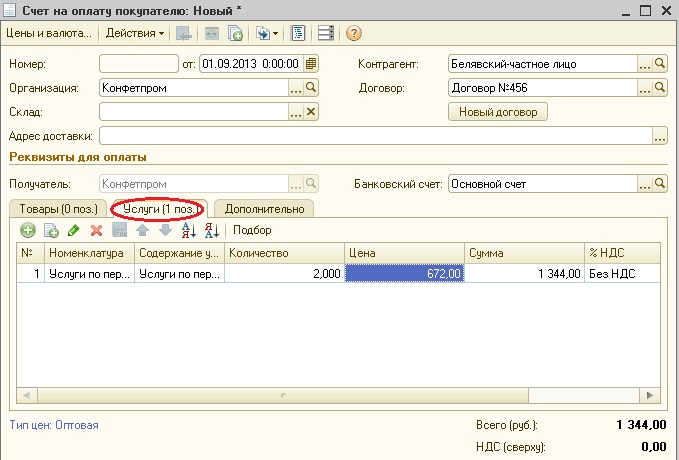Image resolution: width=679 pixels, height=460 pixels.
Task: Click magnifier icon next to Контрагент
Action: pyautogui.click(x=660, y=64)
